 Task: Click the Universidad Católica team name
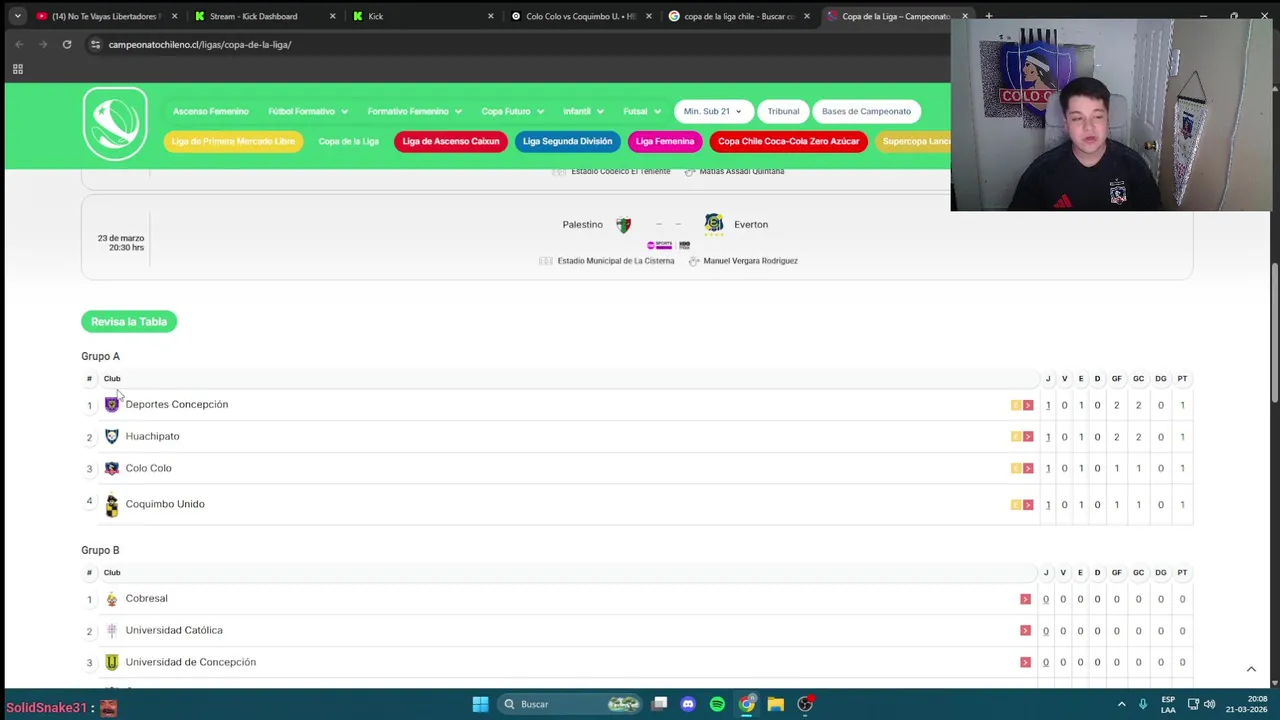pos(174,630)
